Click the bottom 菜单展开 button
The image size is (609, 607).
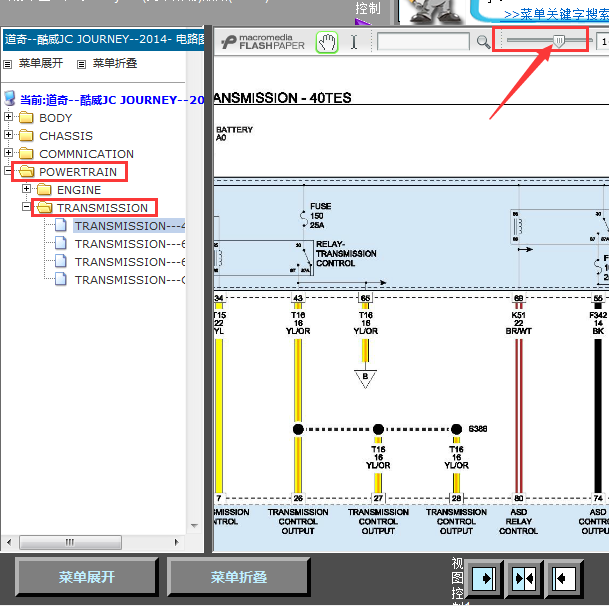pos(87,577)
